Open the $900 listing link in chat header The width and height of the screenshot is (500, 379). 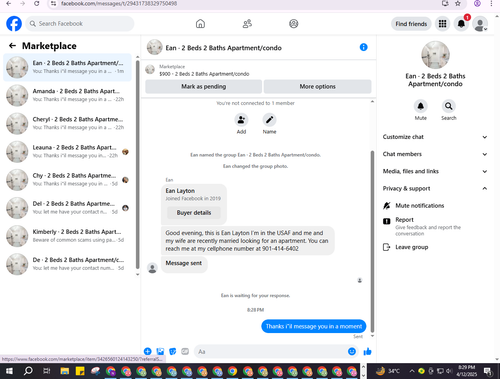[204, 74]
